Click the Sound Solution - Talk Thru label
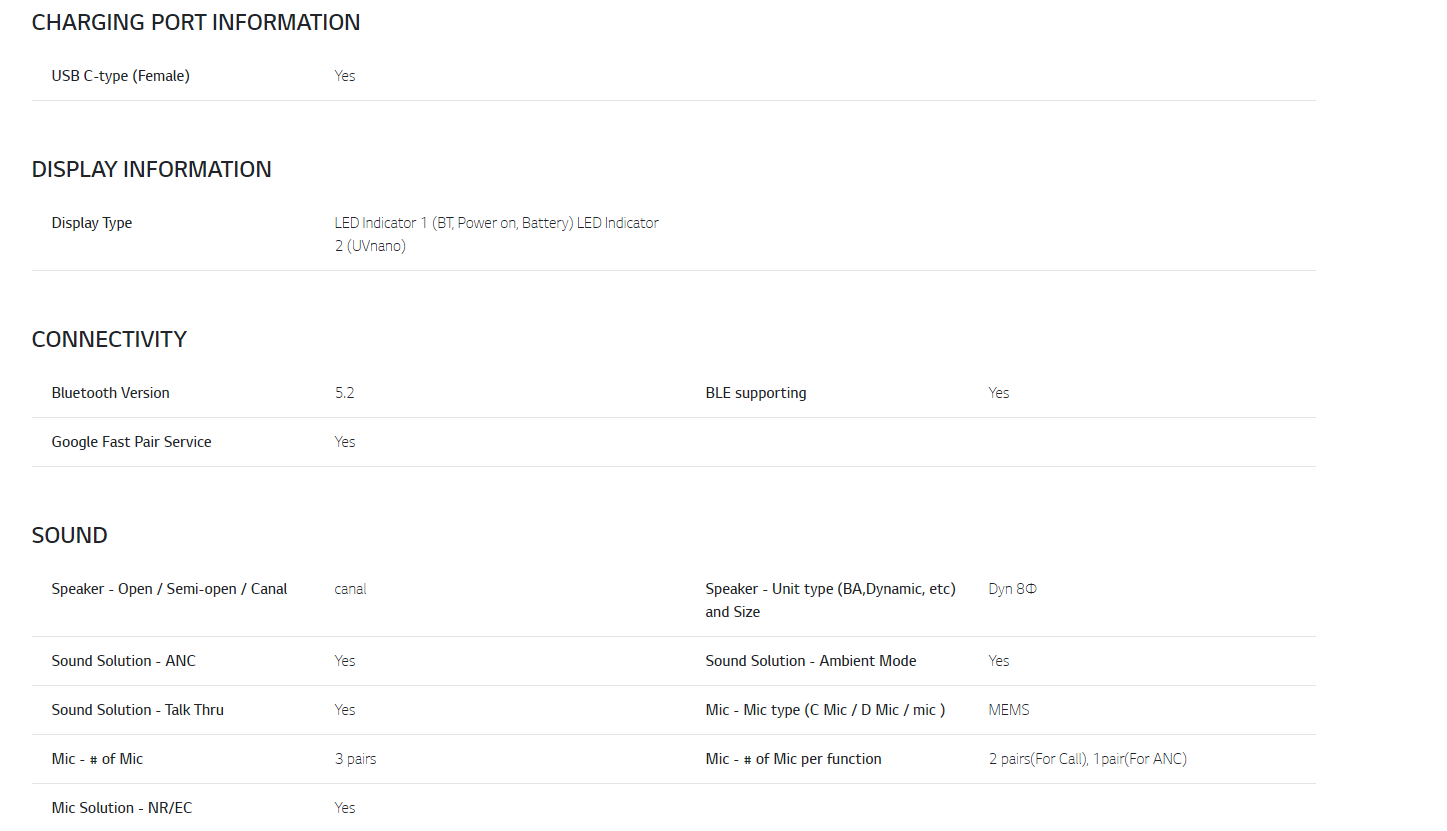The image size is (1447, 831). tap(137, 710)
